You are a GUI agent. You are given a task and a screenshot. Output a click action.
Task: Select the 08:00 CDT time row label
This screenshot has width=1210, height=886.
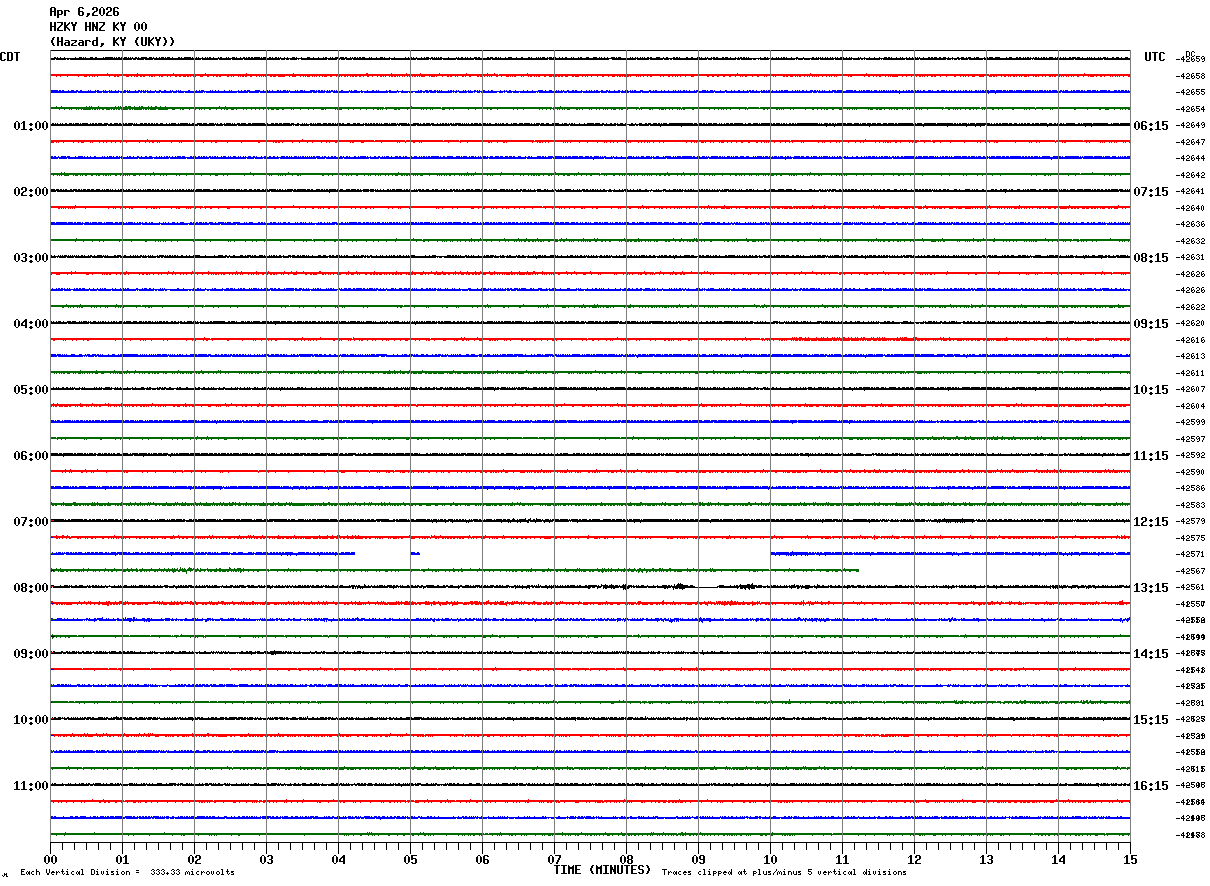pos(30,588)
